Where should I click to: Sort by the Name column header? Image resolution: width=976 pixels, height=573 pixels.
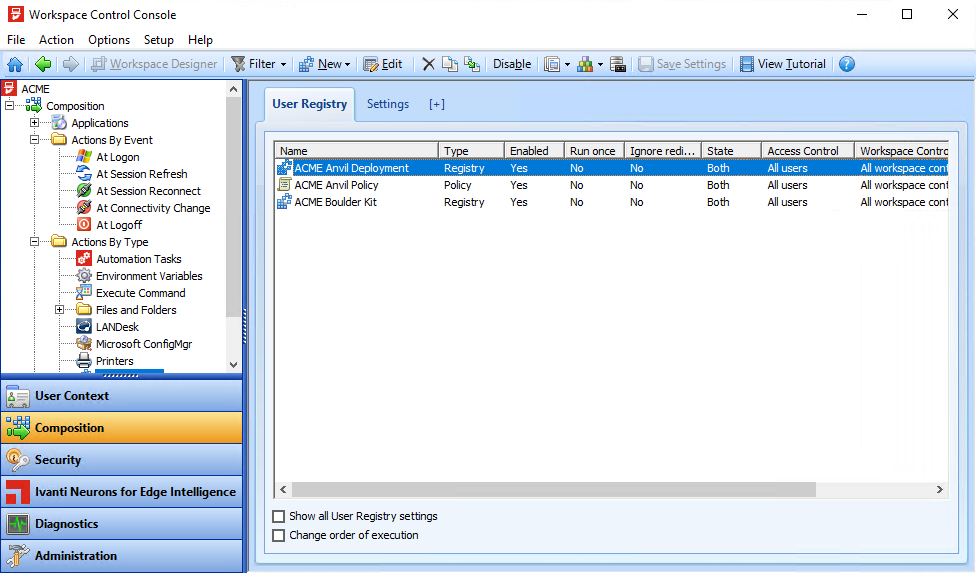(357, 151)
